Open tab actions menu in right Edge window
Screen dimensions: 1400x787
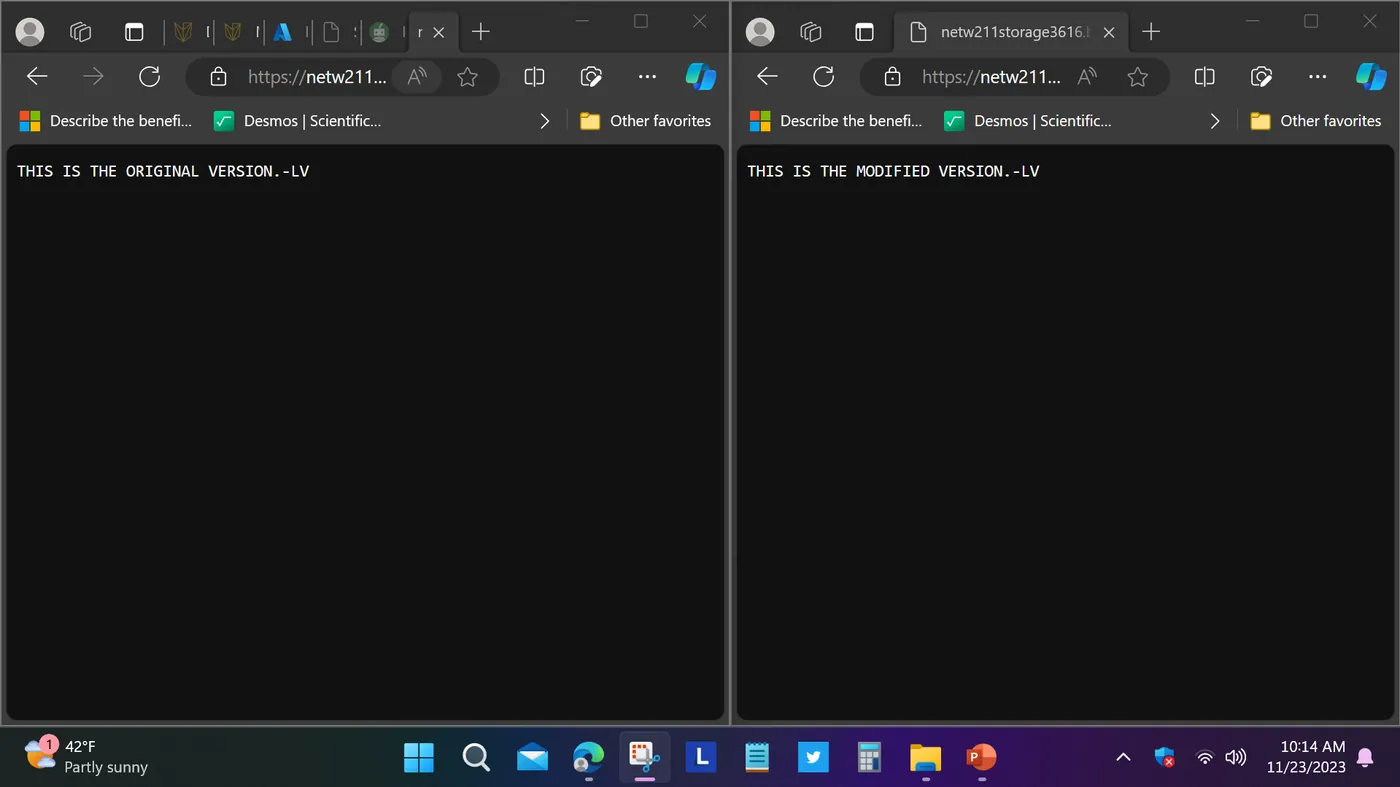(864, 32)
